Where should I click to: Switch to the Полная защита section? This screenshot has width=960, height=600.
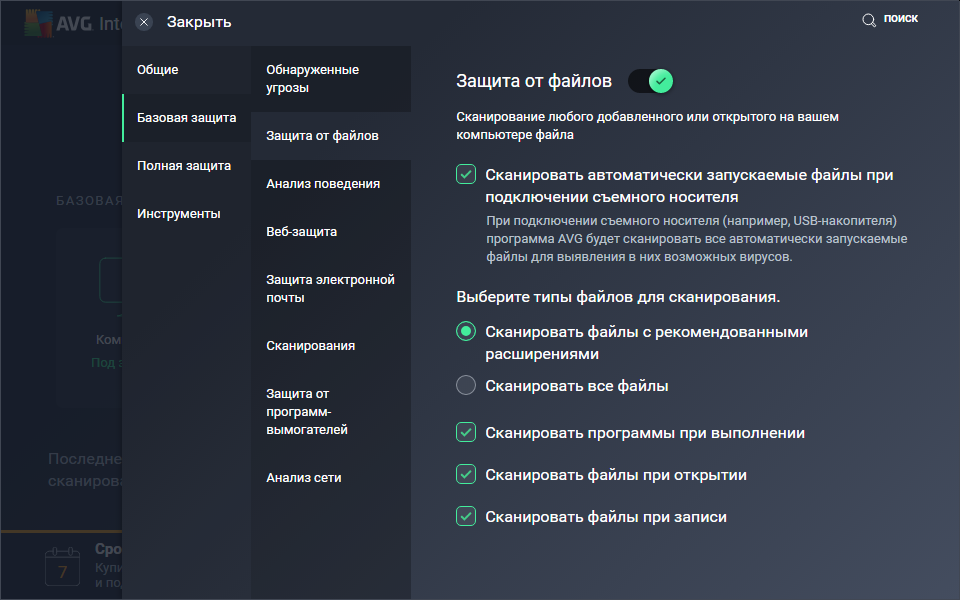tap(184, 166)
